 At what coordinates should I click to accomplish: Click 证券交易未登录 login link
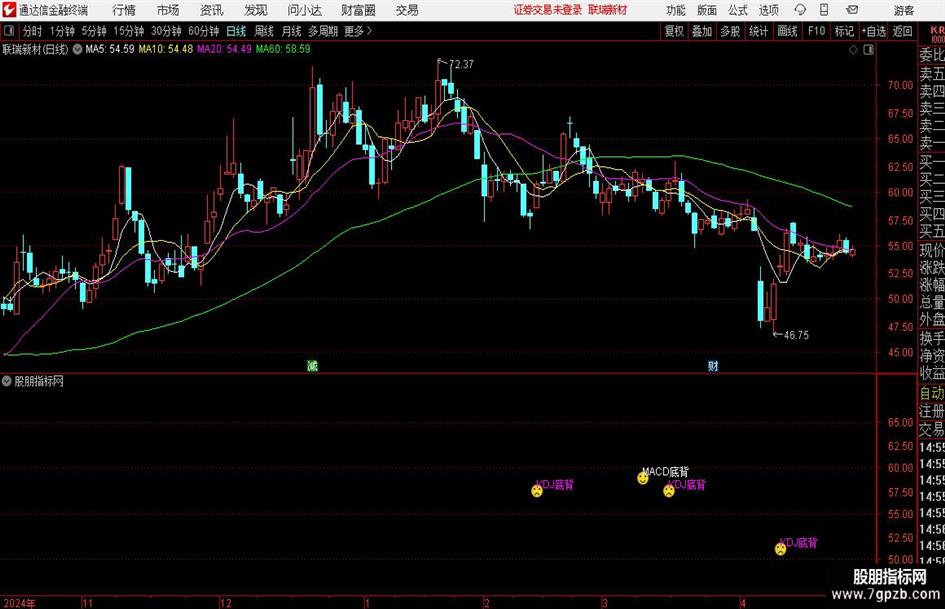point(548,10)
